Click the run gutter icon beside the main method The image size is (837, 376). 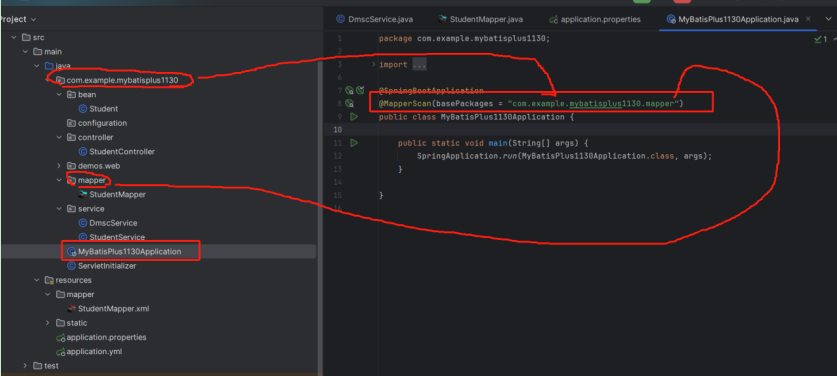pos(353,143)
